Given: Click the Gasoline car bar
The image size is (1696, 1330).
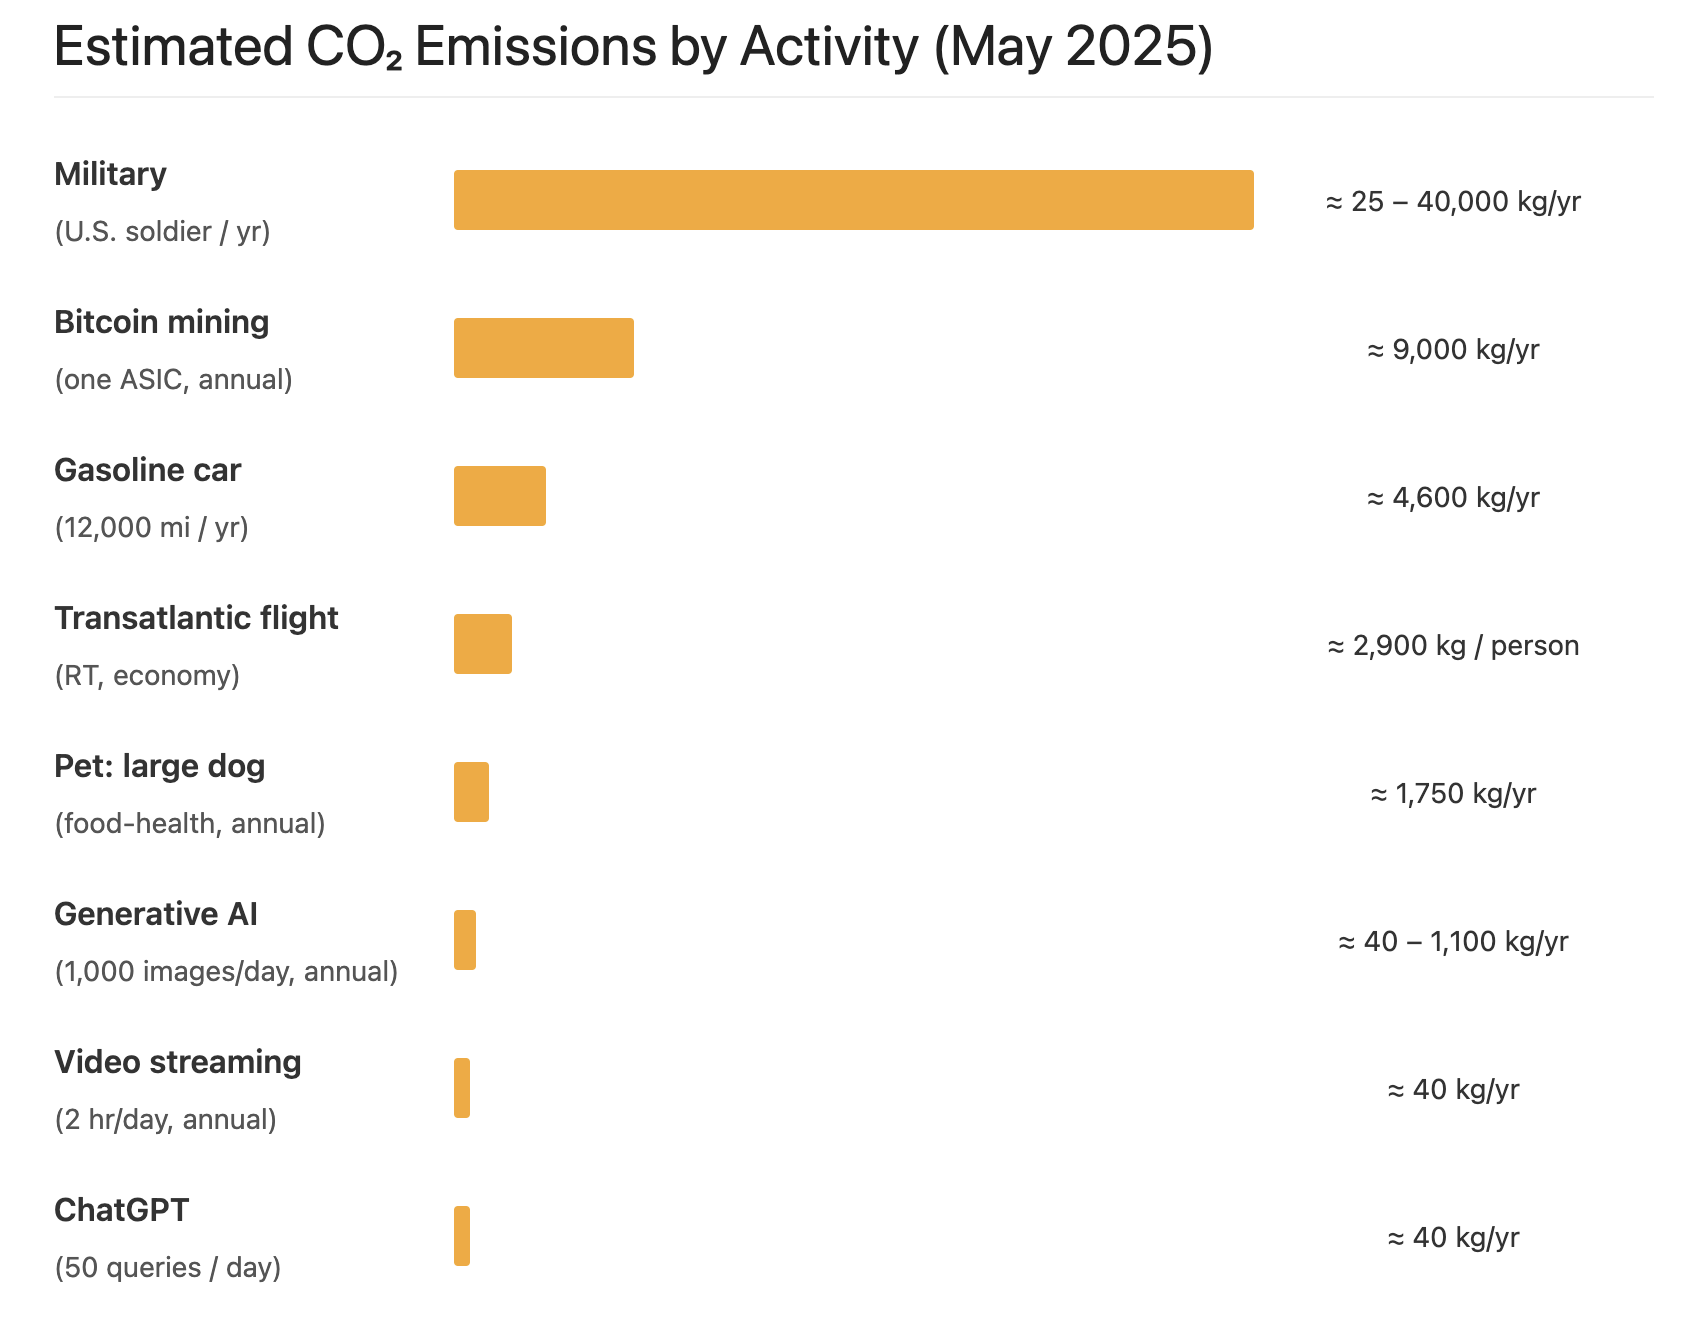Looking at the screenshot, I should 499,496.
